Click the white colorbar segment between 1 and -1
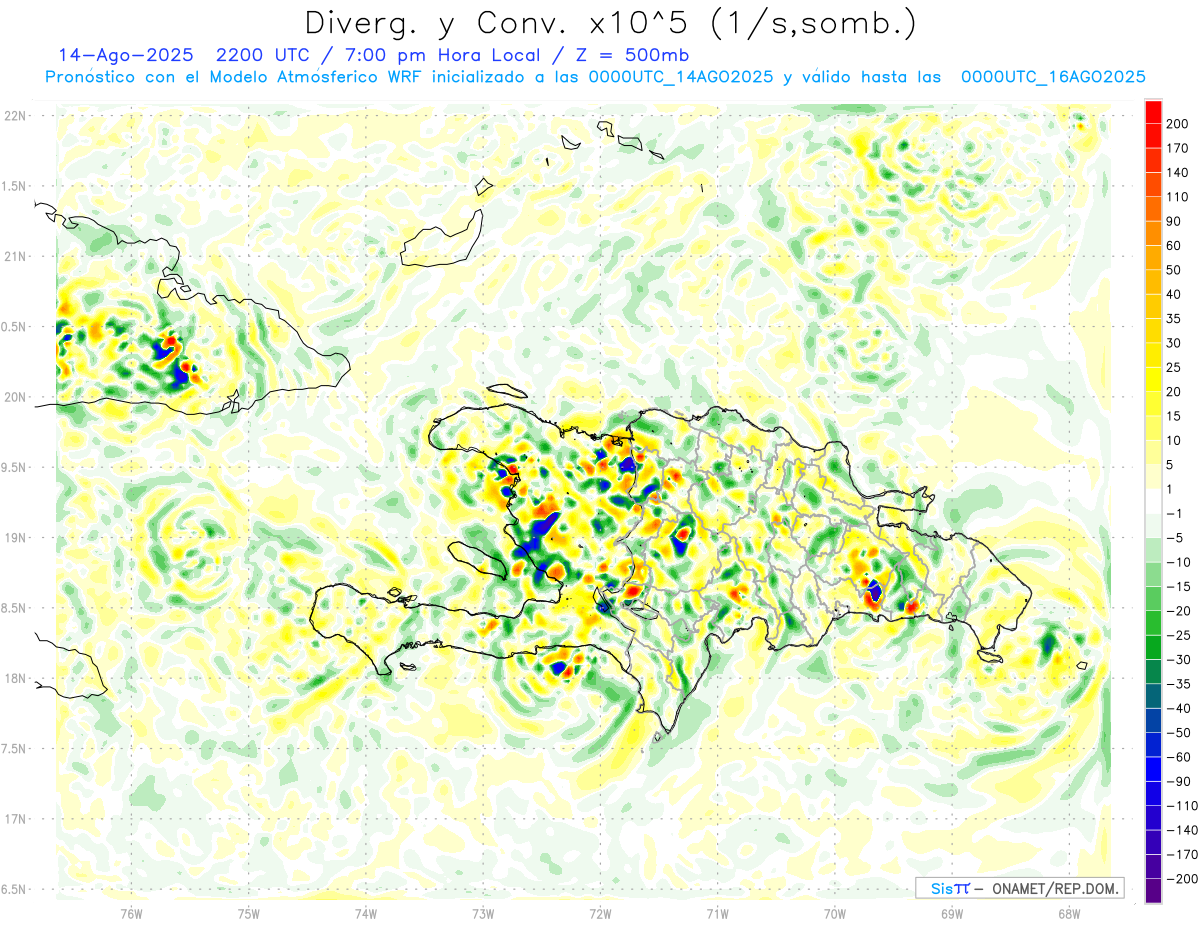 [1153, 501]
